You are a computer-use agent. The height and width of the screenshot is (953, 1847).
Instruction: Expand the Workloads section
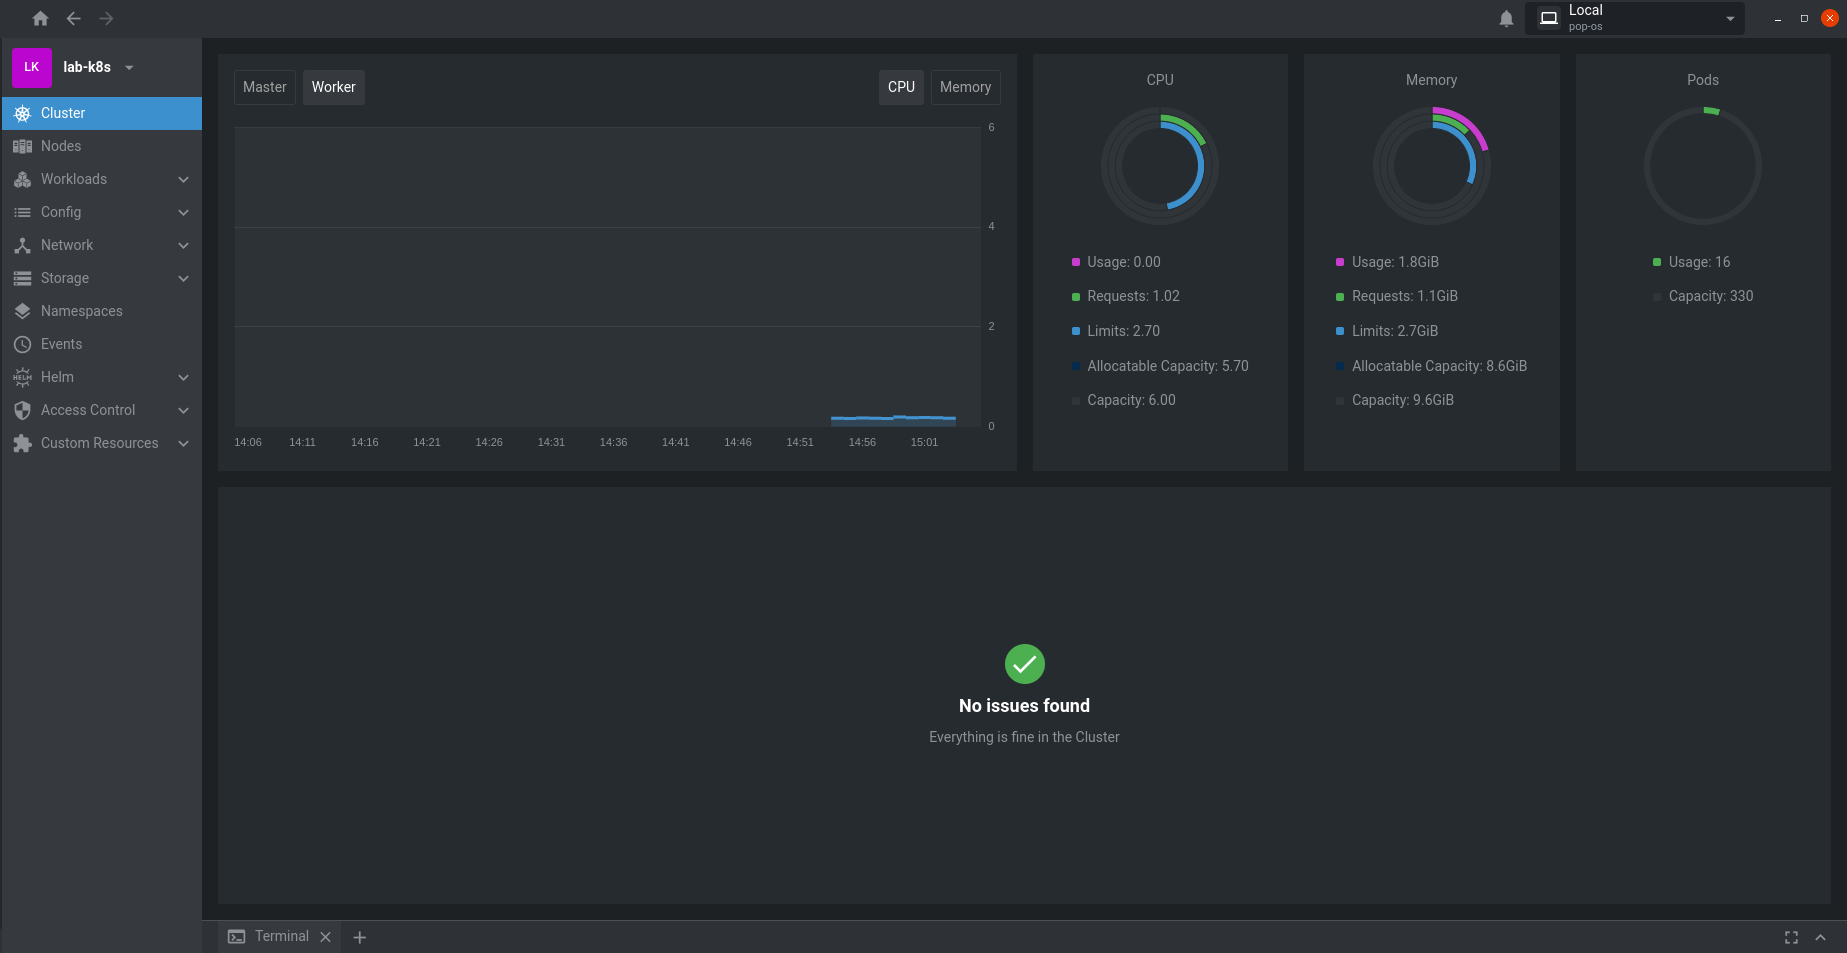point(183,179)
